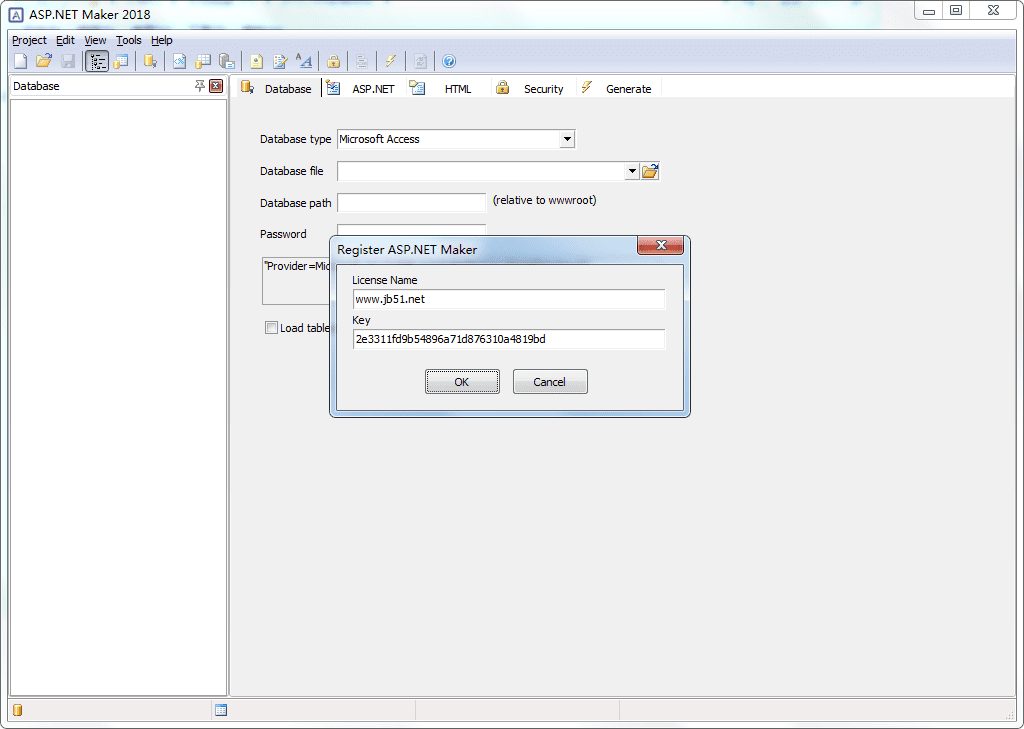Click the grayed-out document refresh toolbar icon
This screenshot has width=1024, height=729.
click(420, 61)
